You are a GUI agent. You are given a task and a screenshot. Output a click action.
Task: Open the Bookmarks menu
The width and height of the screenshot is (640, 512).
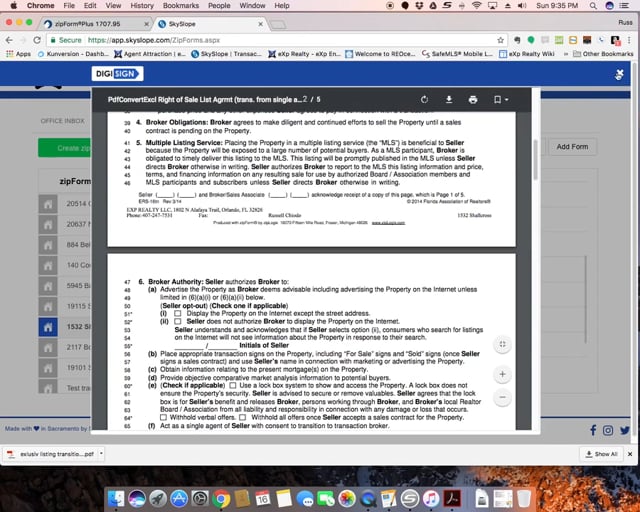click(x=180, y=6)
